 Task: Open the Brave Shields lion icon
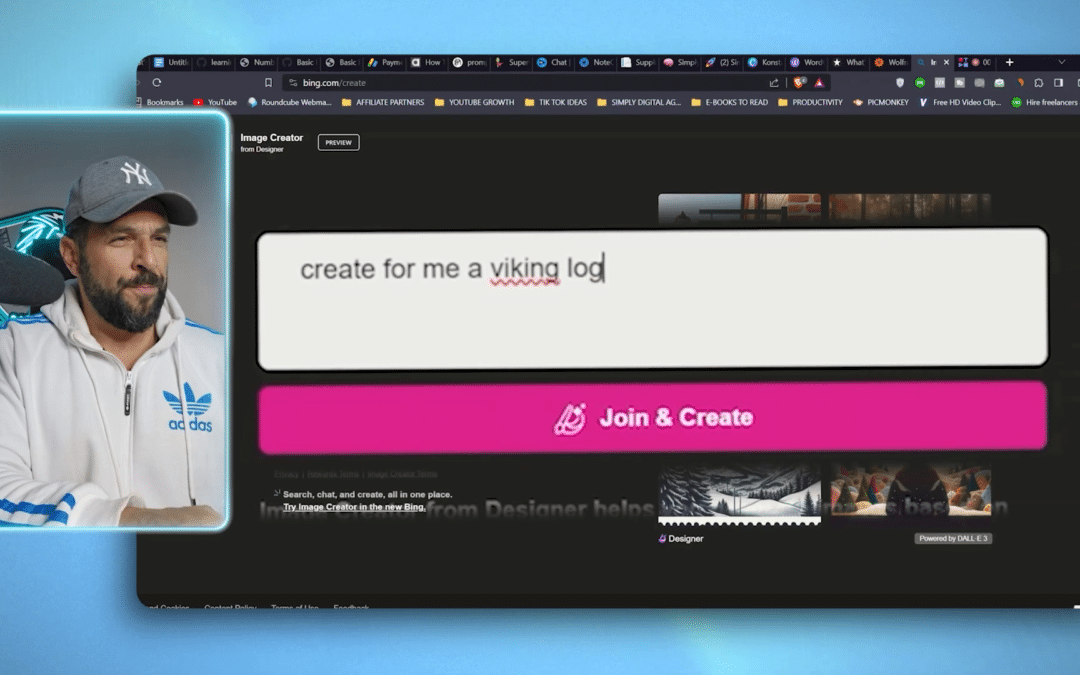coord(799,83)
